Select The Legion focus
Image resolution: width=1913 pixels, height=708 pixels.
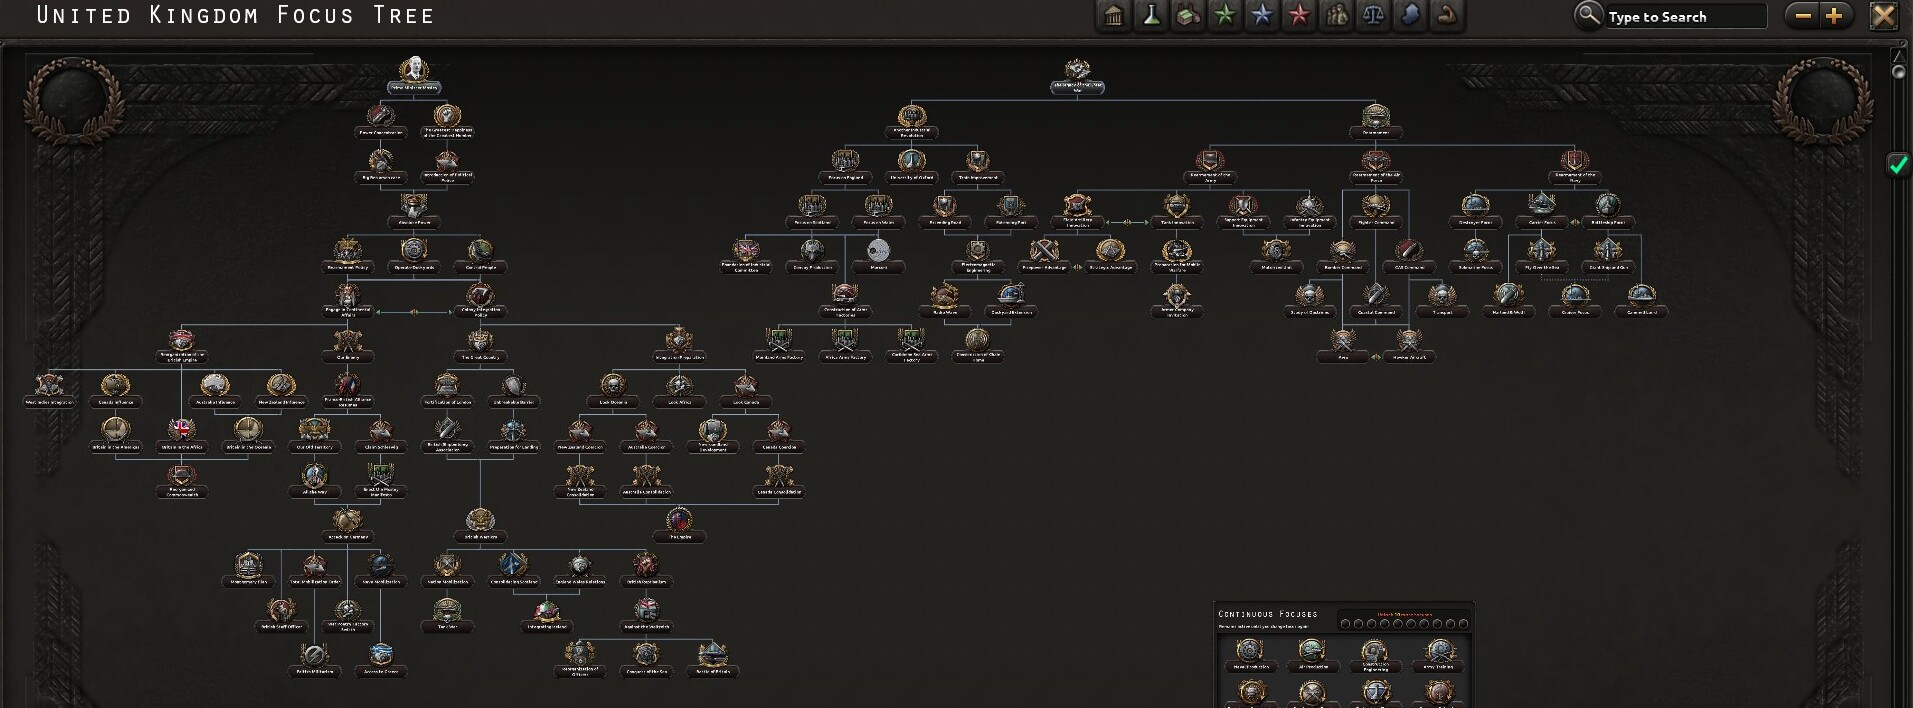[x=679, y=525]
